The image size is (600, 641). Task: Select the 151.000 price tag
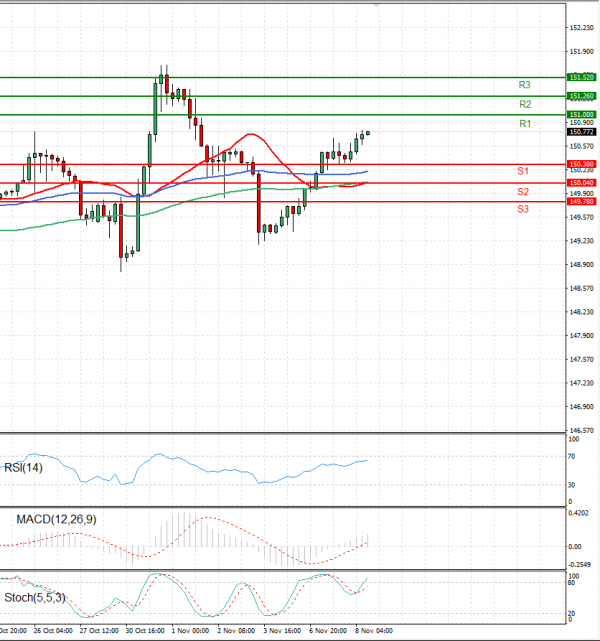point(581,114)
